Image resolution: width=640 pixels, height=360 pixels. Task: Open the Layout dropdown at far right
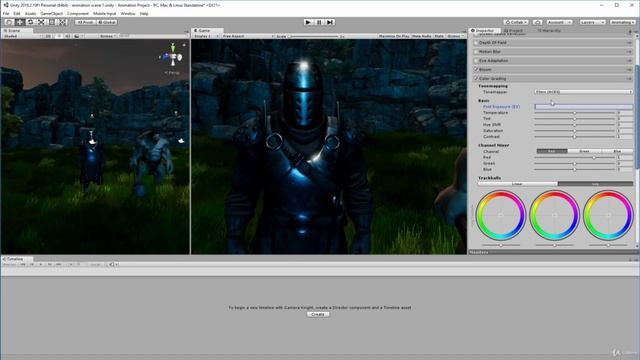coord(622,22)
